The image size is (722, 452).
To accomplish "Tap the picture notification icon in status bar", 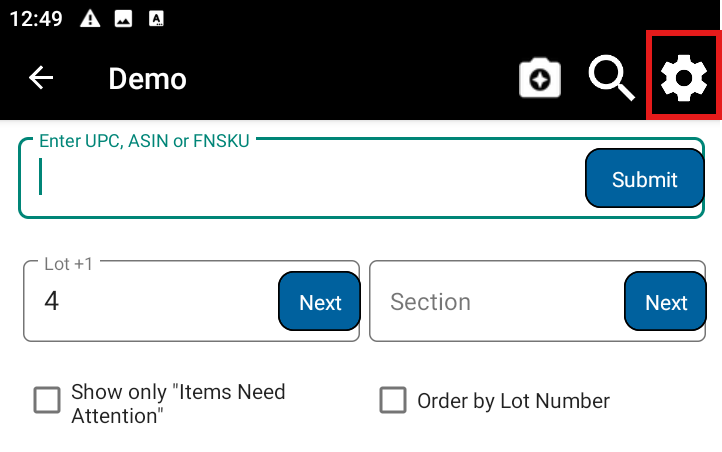I will pyautogui.click(x=123, y=18).
